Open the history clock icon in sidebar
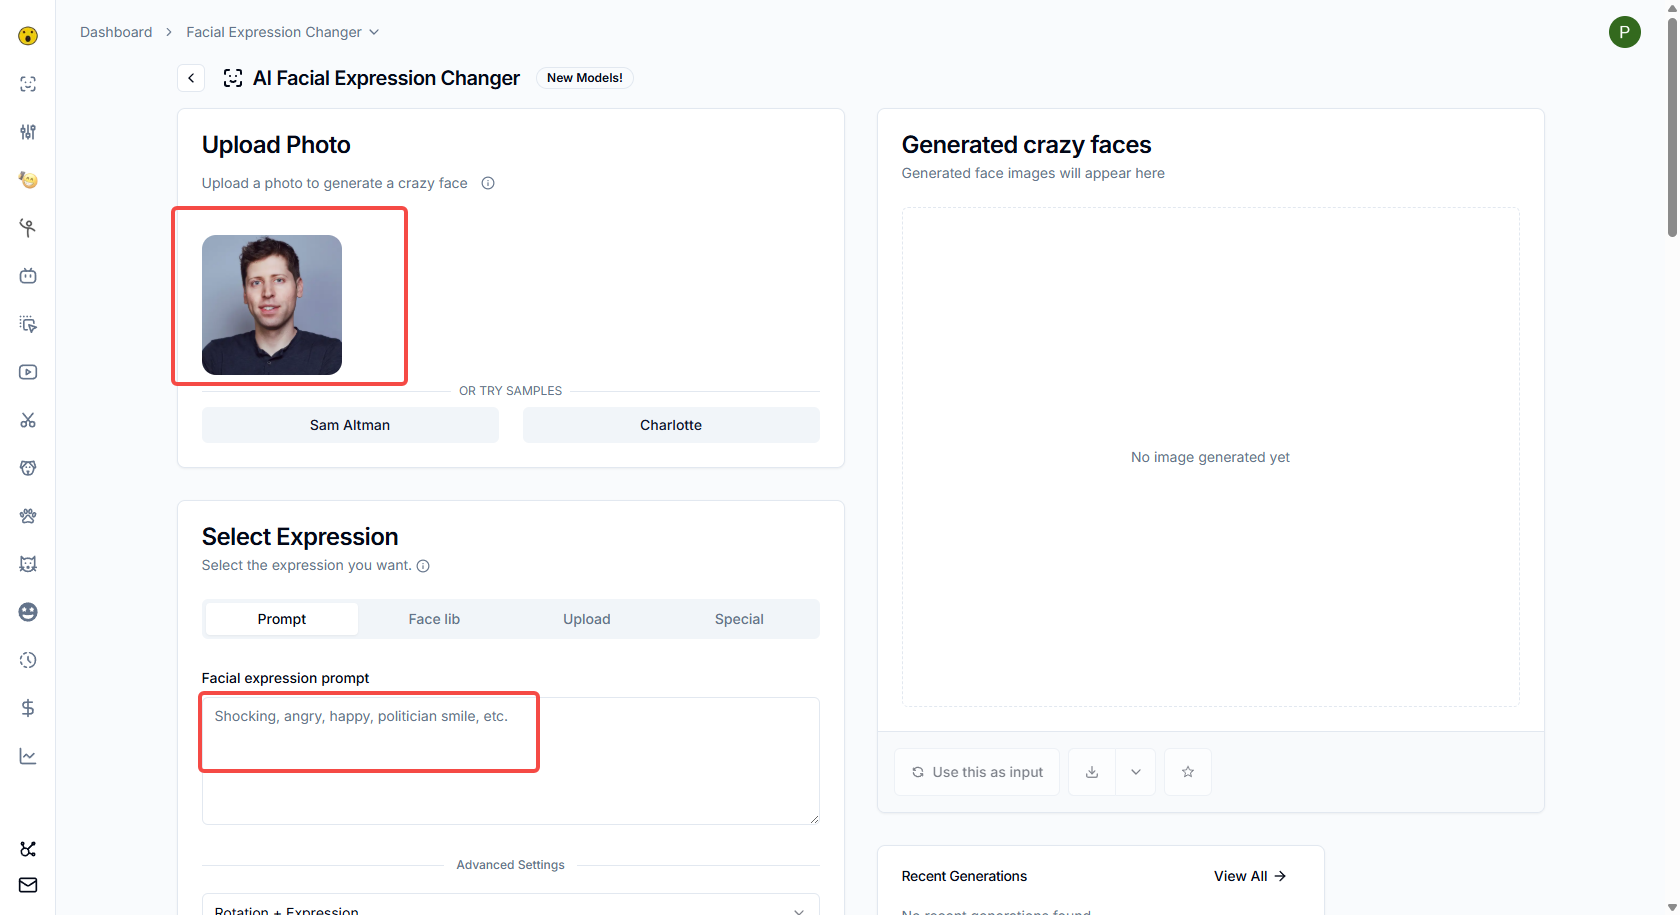Viewport: 1680px width, 915px height. click(28, 660)
